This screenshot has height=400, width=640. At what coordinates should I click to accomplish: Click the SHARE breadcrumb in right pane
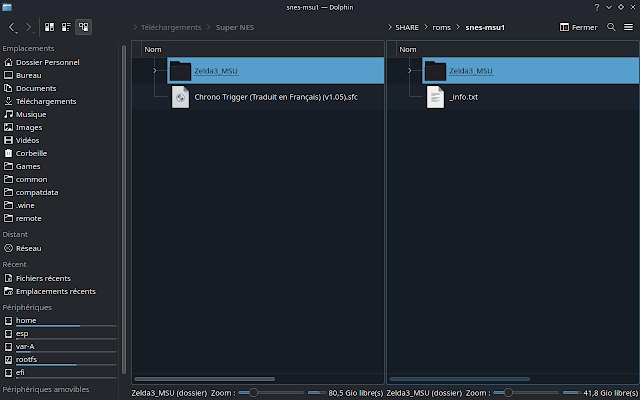pyautogui.click(x=407, y=27)
